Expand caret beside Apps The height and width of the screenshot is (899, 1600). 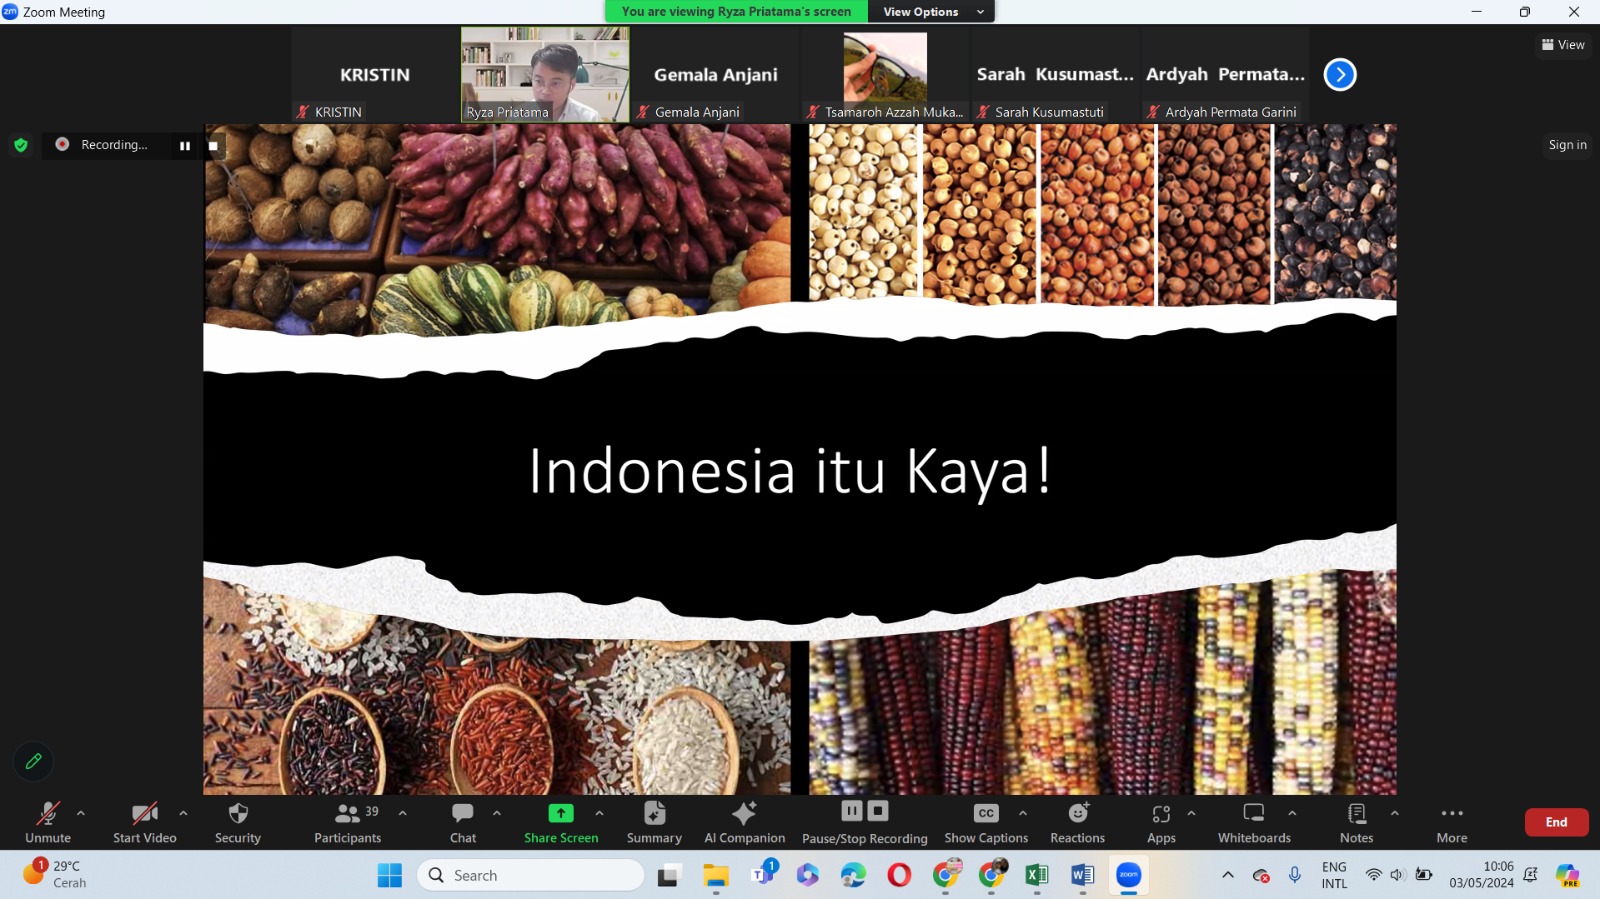(1191, 813)
